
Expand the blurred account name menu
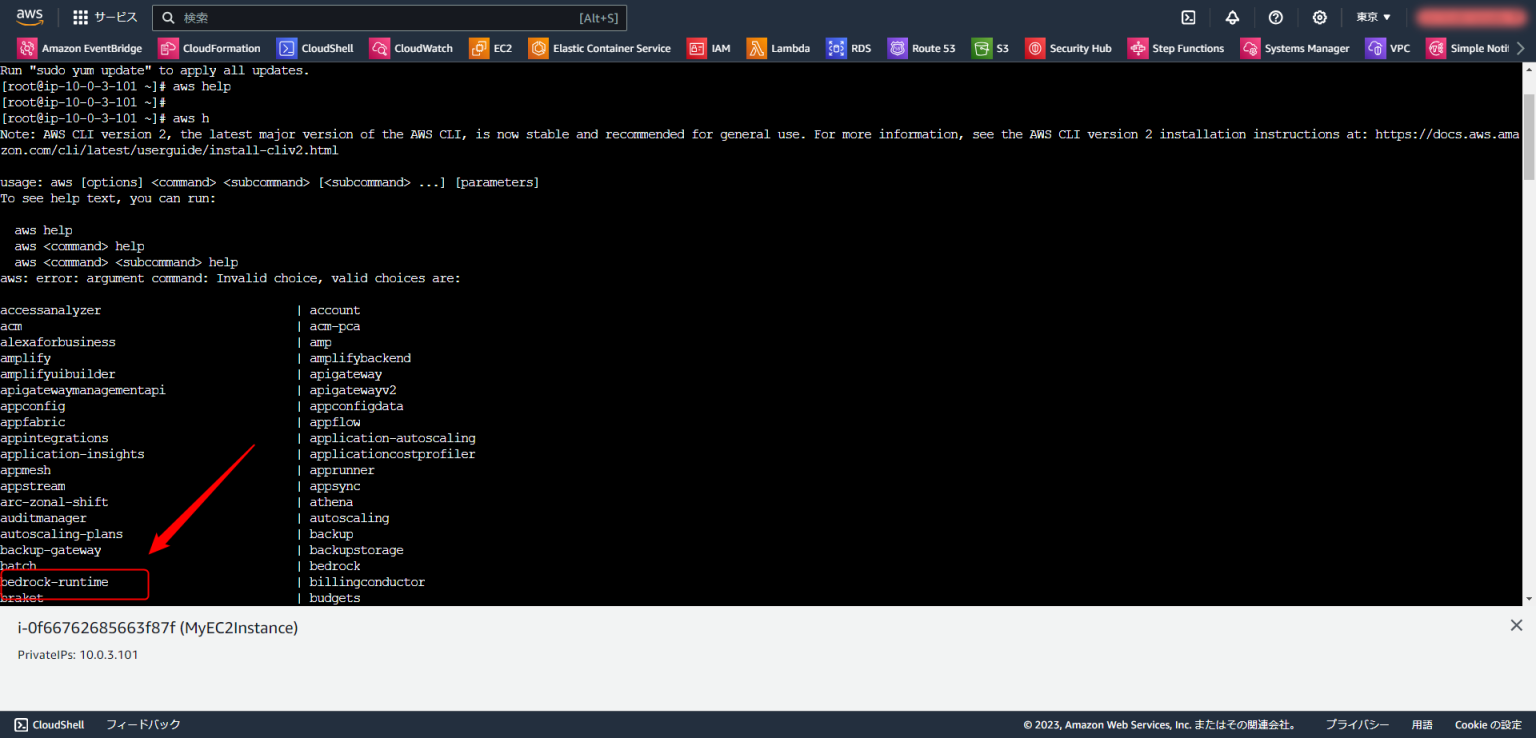pos(1469,17)
